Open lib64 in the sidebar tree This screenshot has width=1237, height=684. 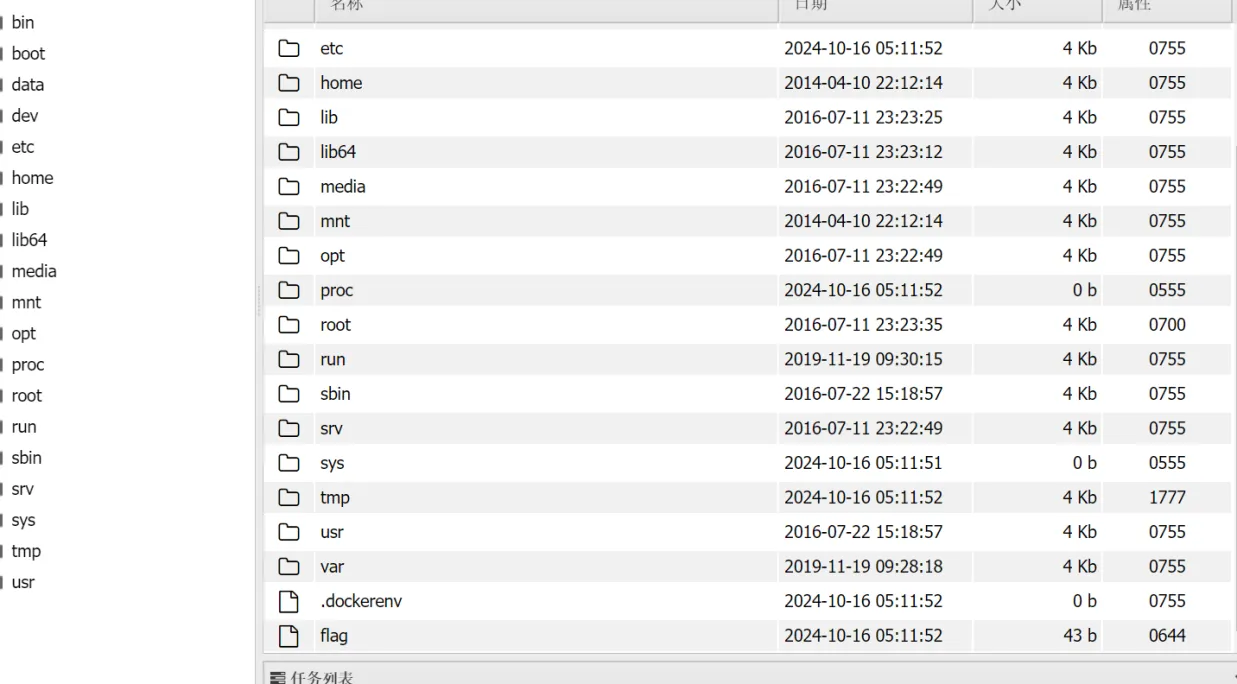[29, 240]
